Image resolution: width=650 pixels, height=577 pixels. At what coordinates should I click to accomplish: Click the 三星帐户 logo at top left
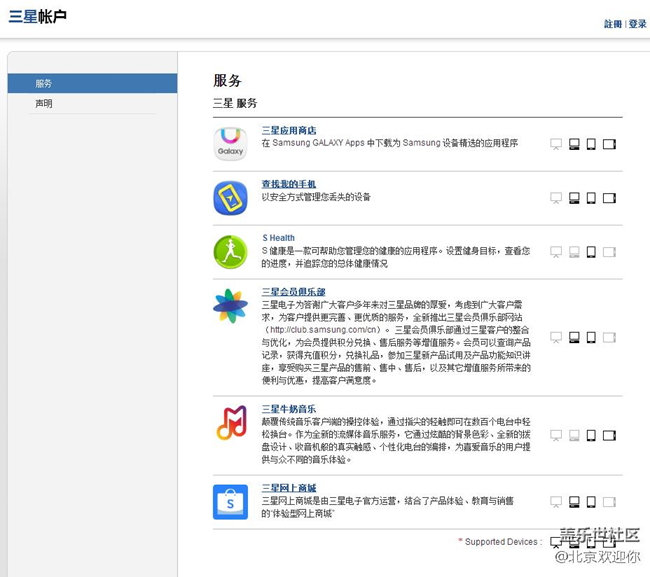tap(38, 17)
